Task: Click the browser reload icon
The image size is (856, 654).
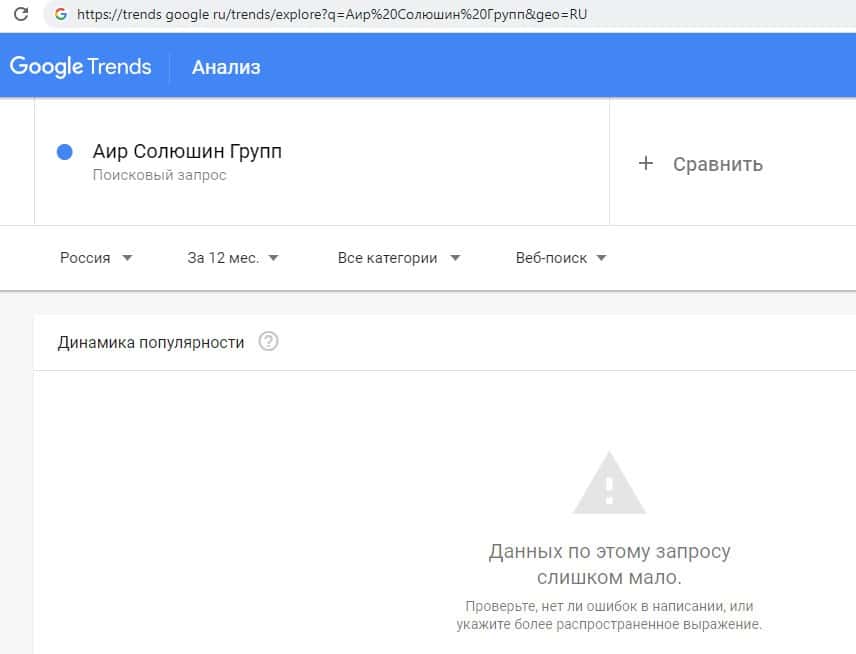Action: coord(20,15)
